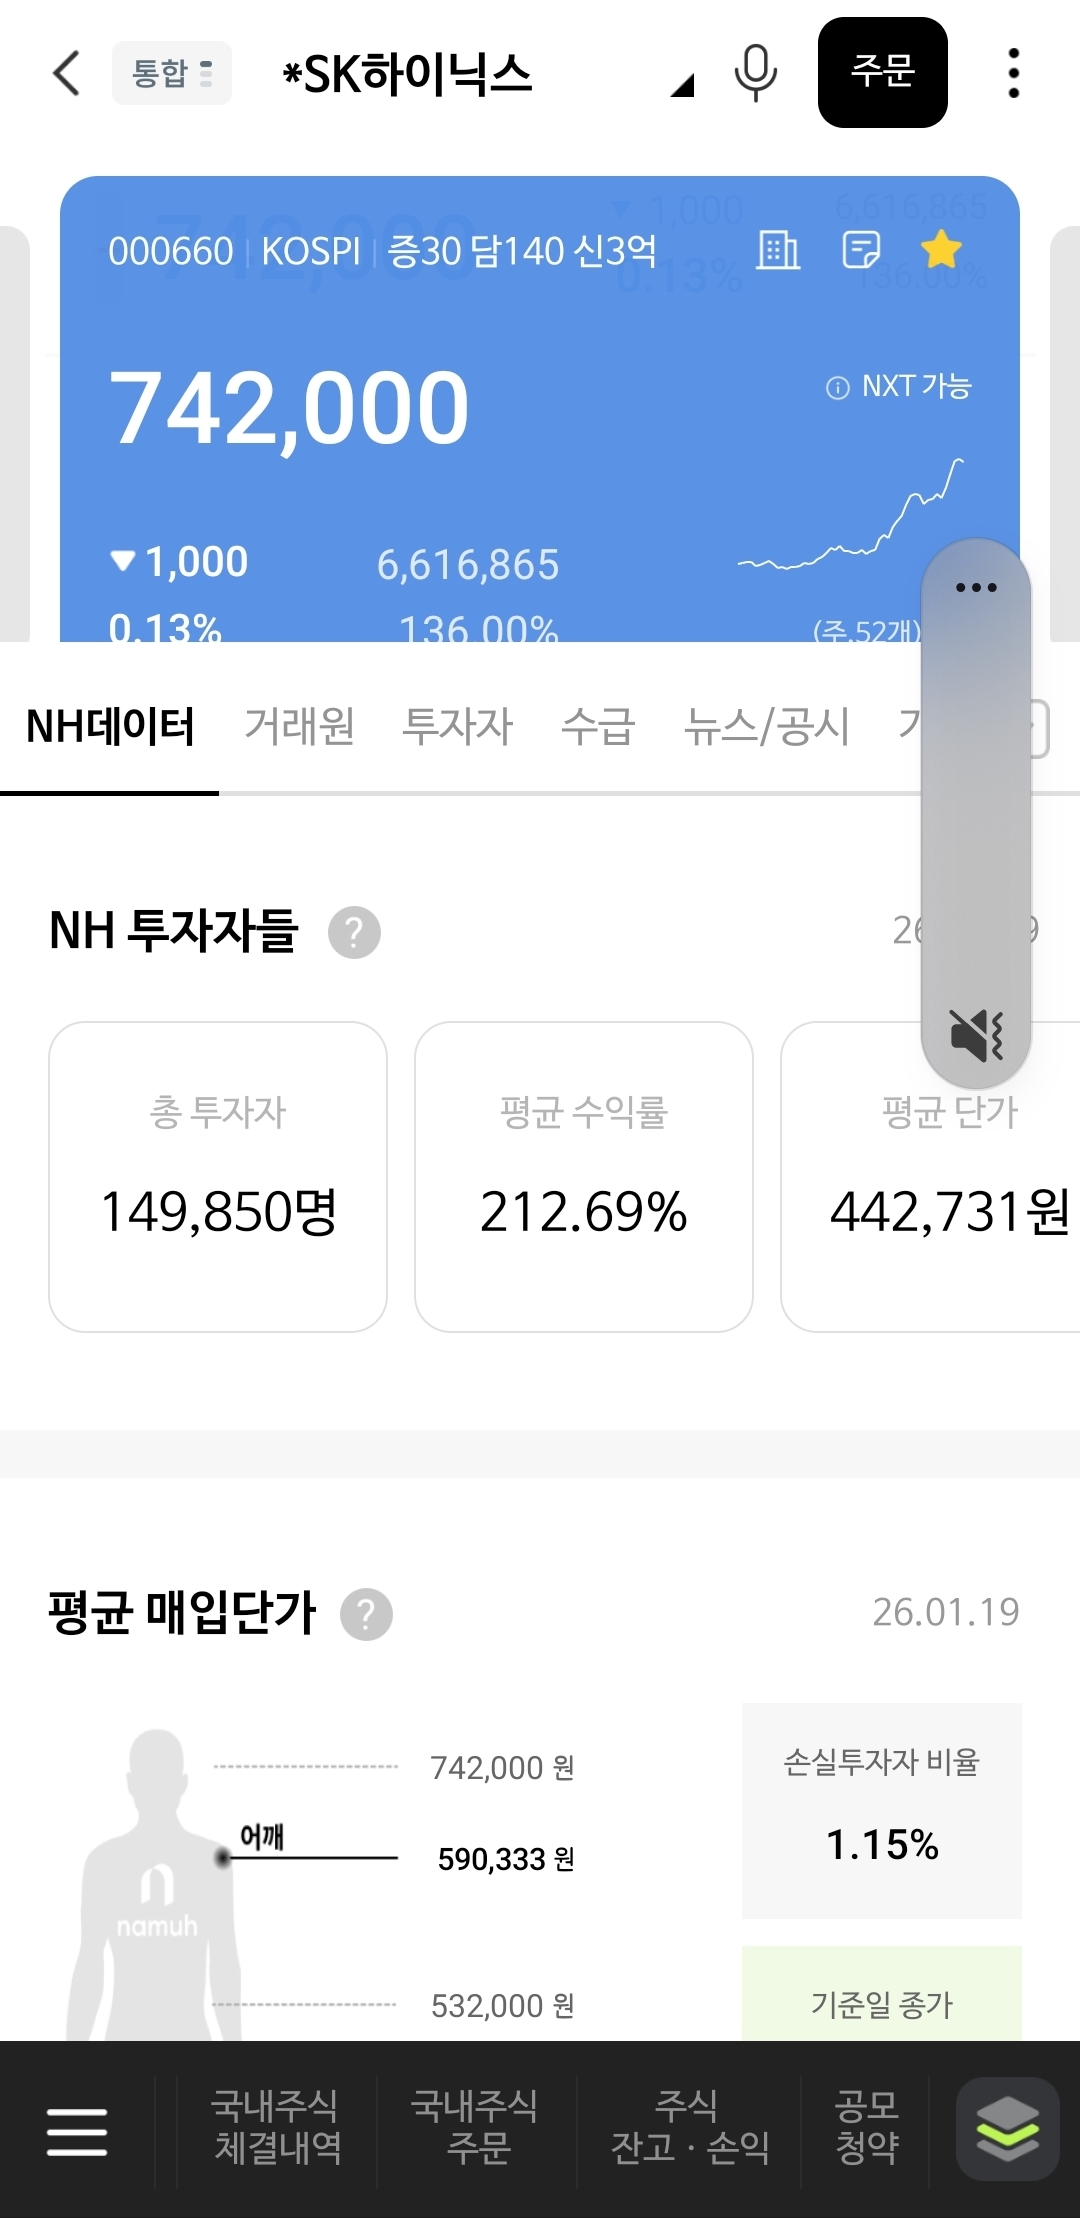Screen dimensions: 1080x2218
Task: Expand volume panel more options dots
Action: (976, 587)
